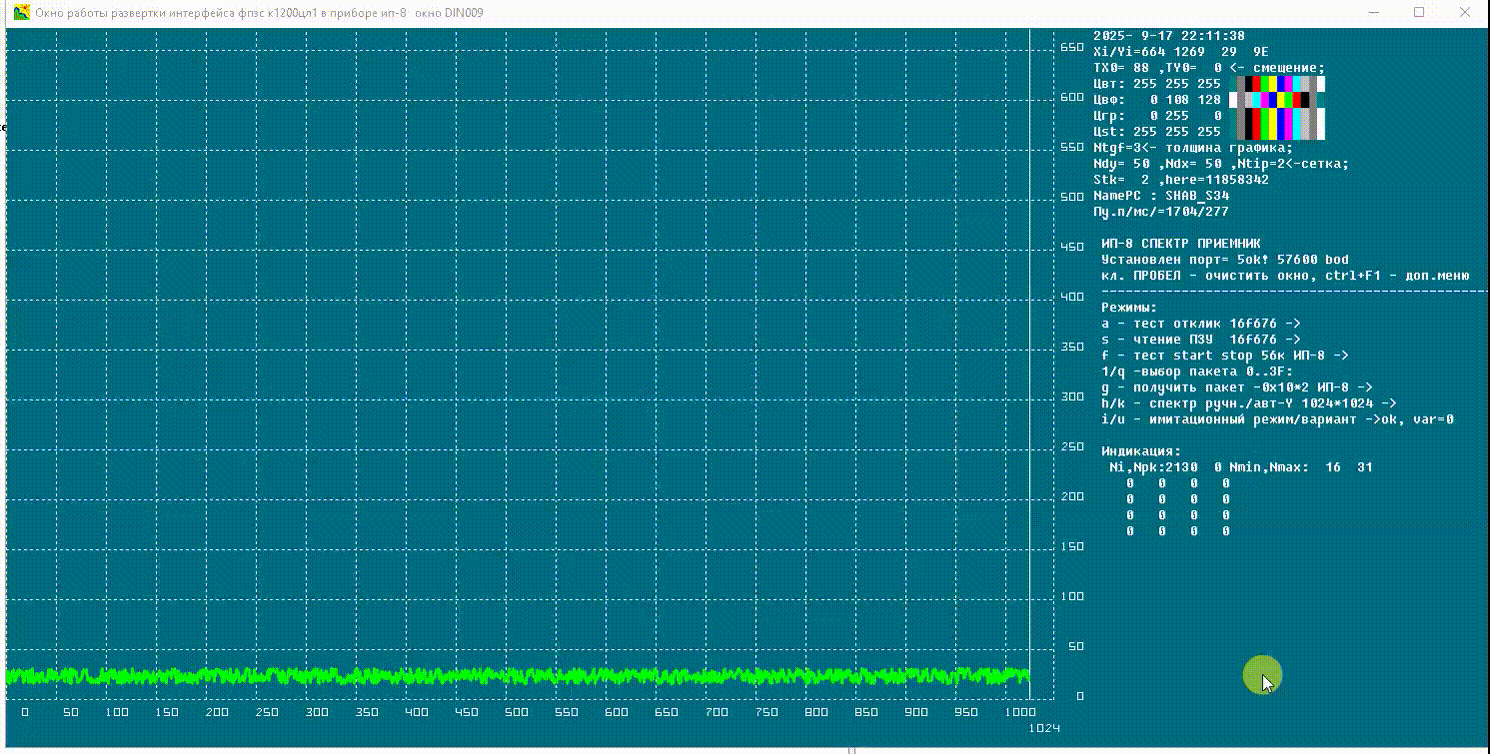1490x754 pixels.
Task: Select the 'g - получить пакет' mode line
Action: (1236, 387)
